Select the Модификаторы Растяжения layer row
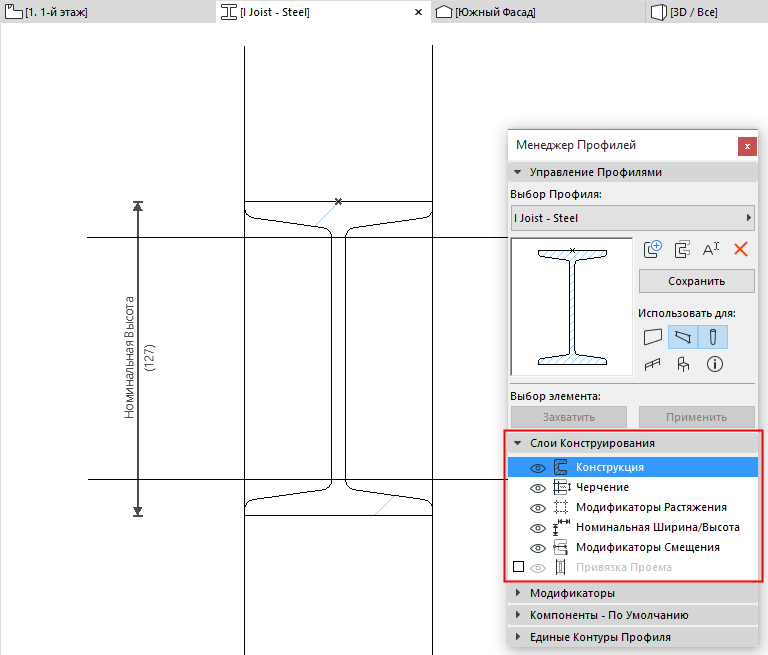768x655 pixels. tap(633, 507)
